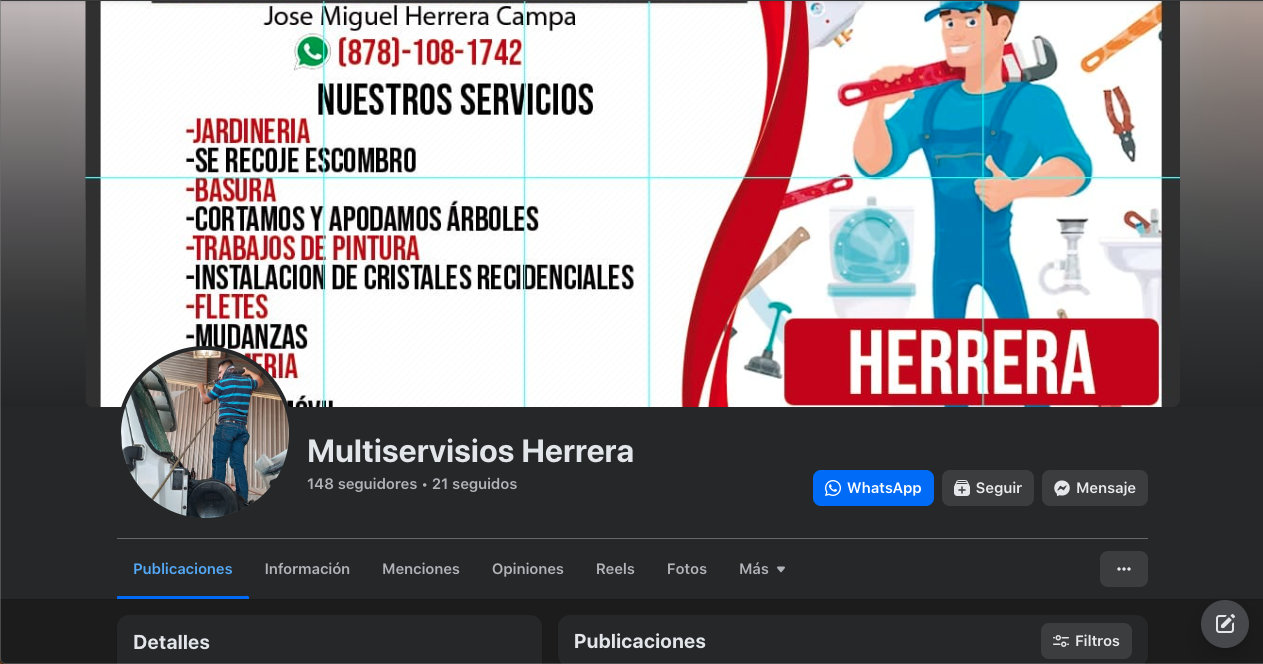Viewport: 1263px width, 664px height.
Task: Open the Menciones tab
Action: tap(420, 568)
